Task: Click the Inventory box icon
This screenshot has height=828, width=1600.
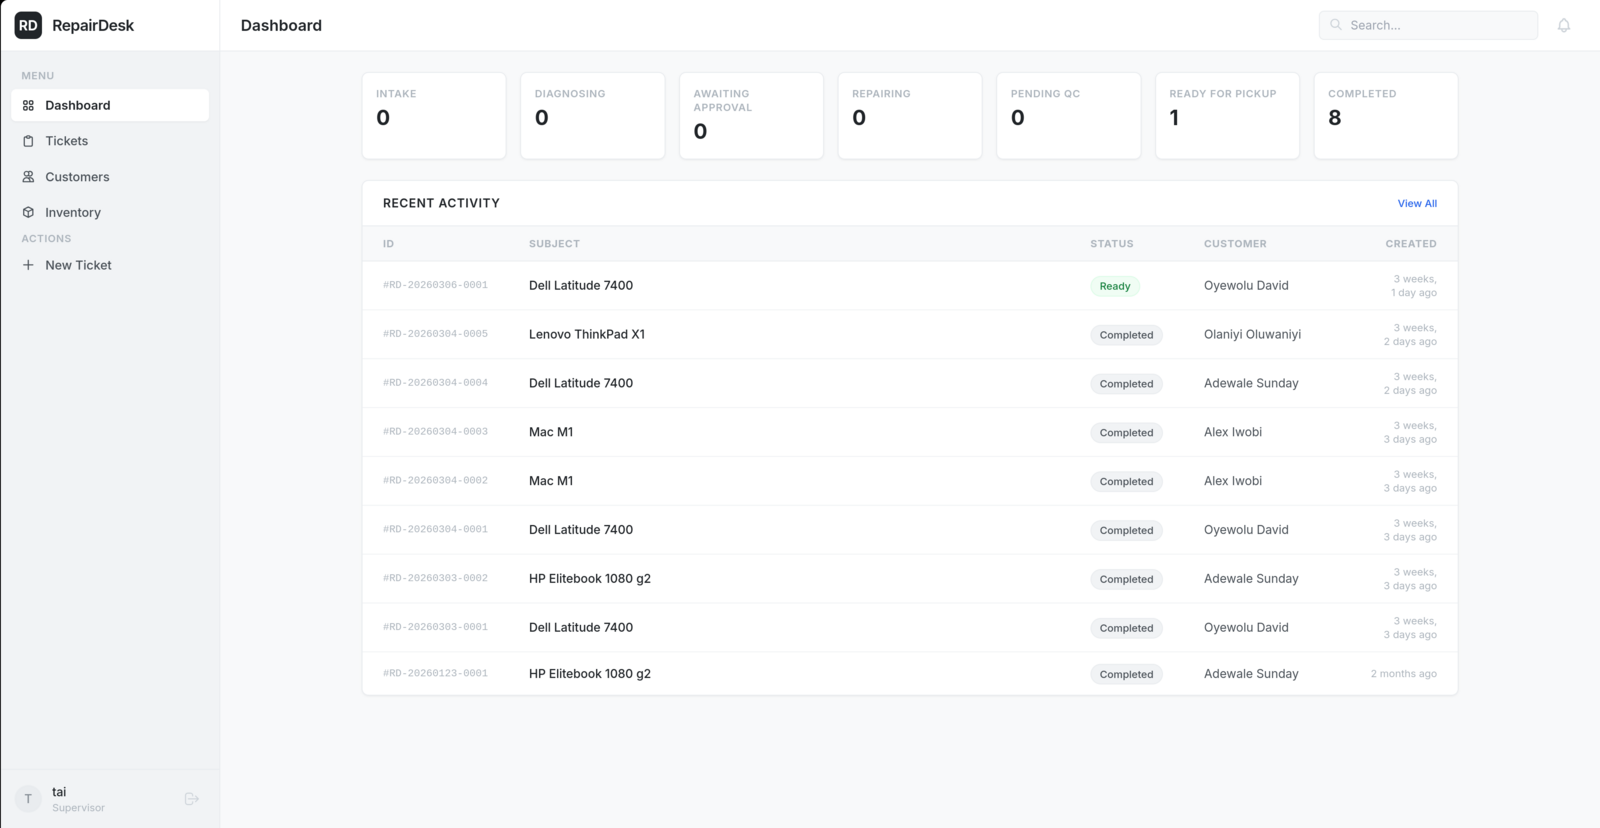Action: coord(28,213)
